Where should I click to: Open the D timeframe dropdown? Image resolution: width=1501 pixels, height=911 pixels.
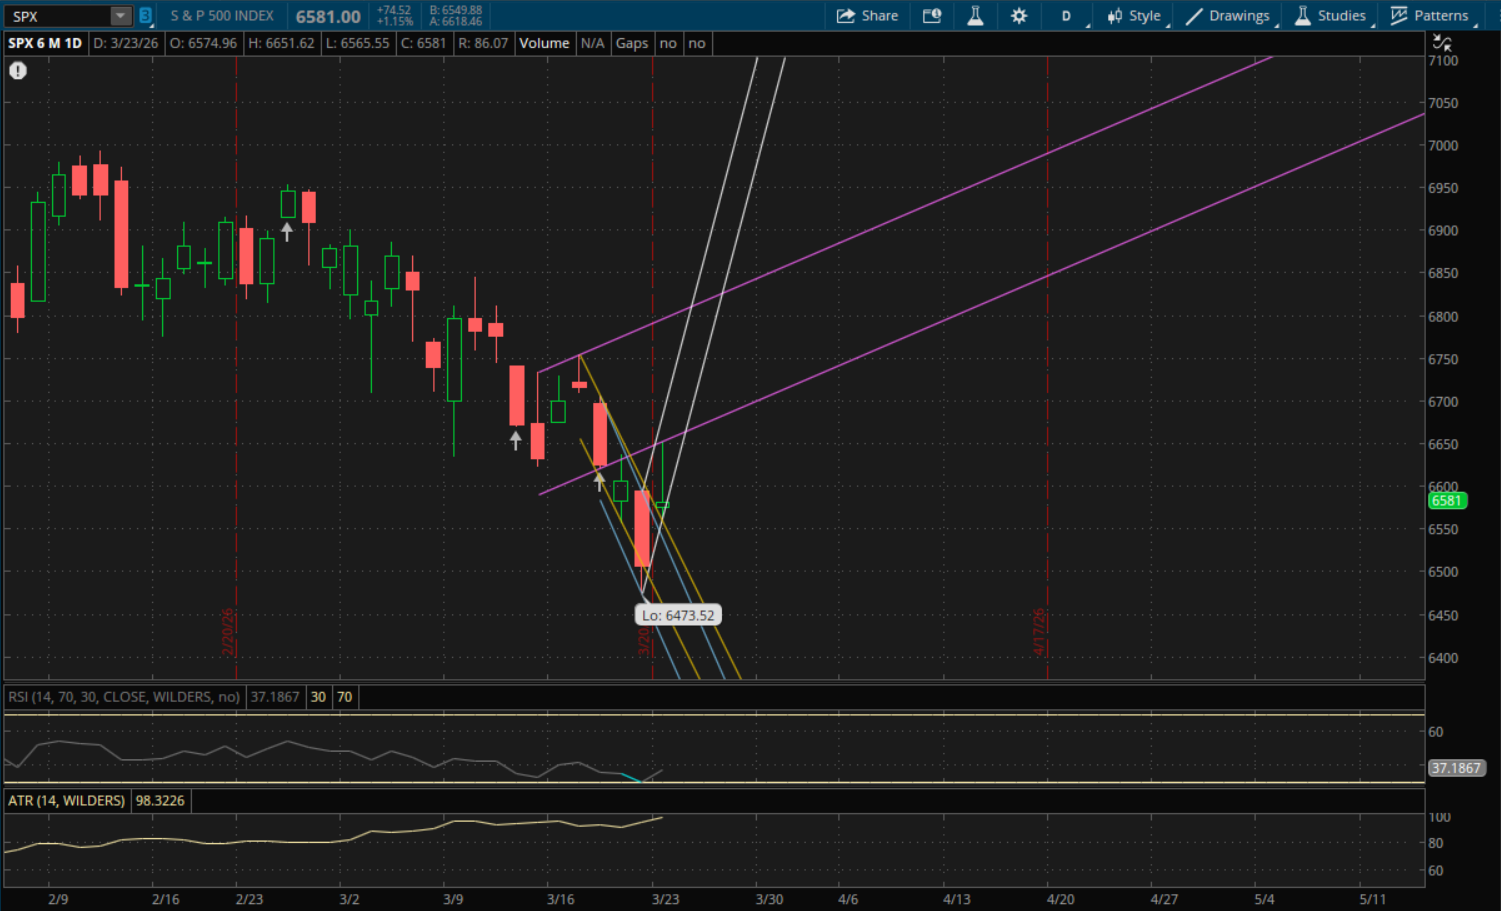pyautogui.click(x=1067, y=16)
